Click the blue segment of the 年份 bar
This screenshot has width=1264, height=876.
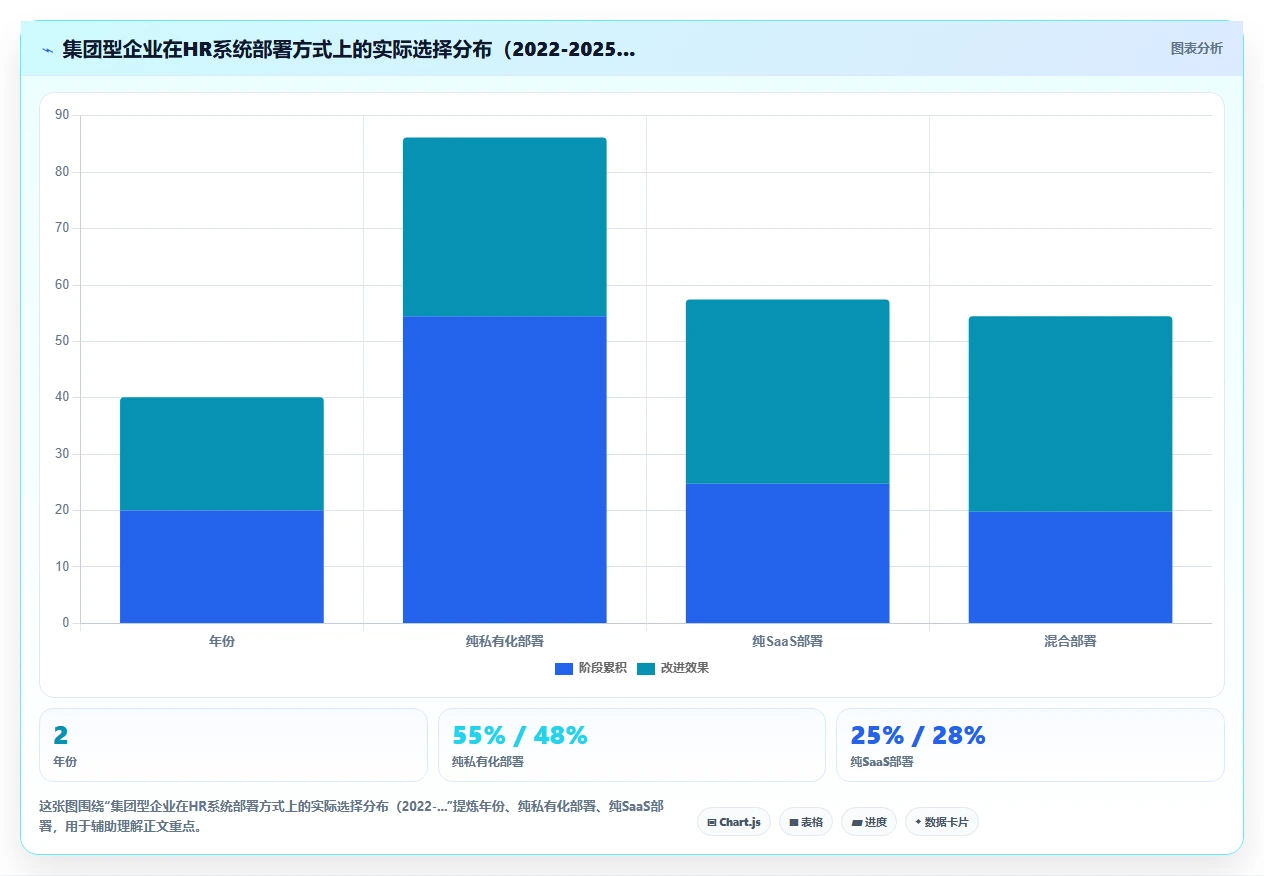coord(222,567)
